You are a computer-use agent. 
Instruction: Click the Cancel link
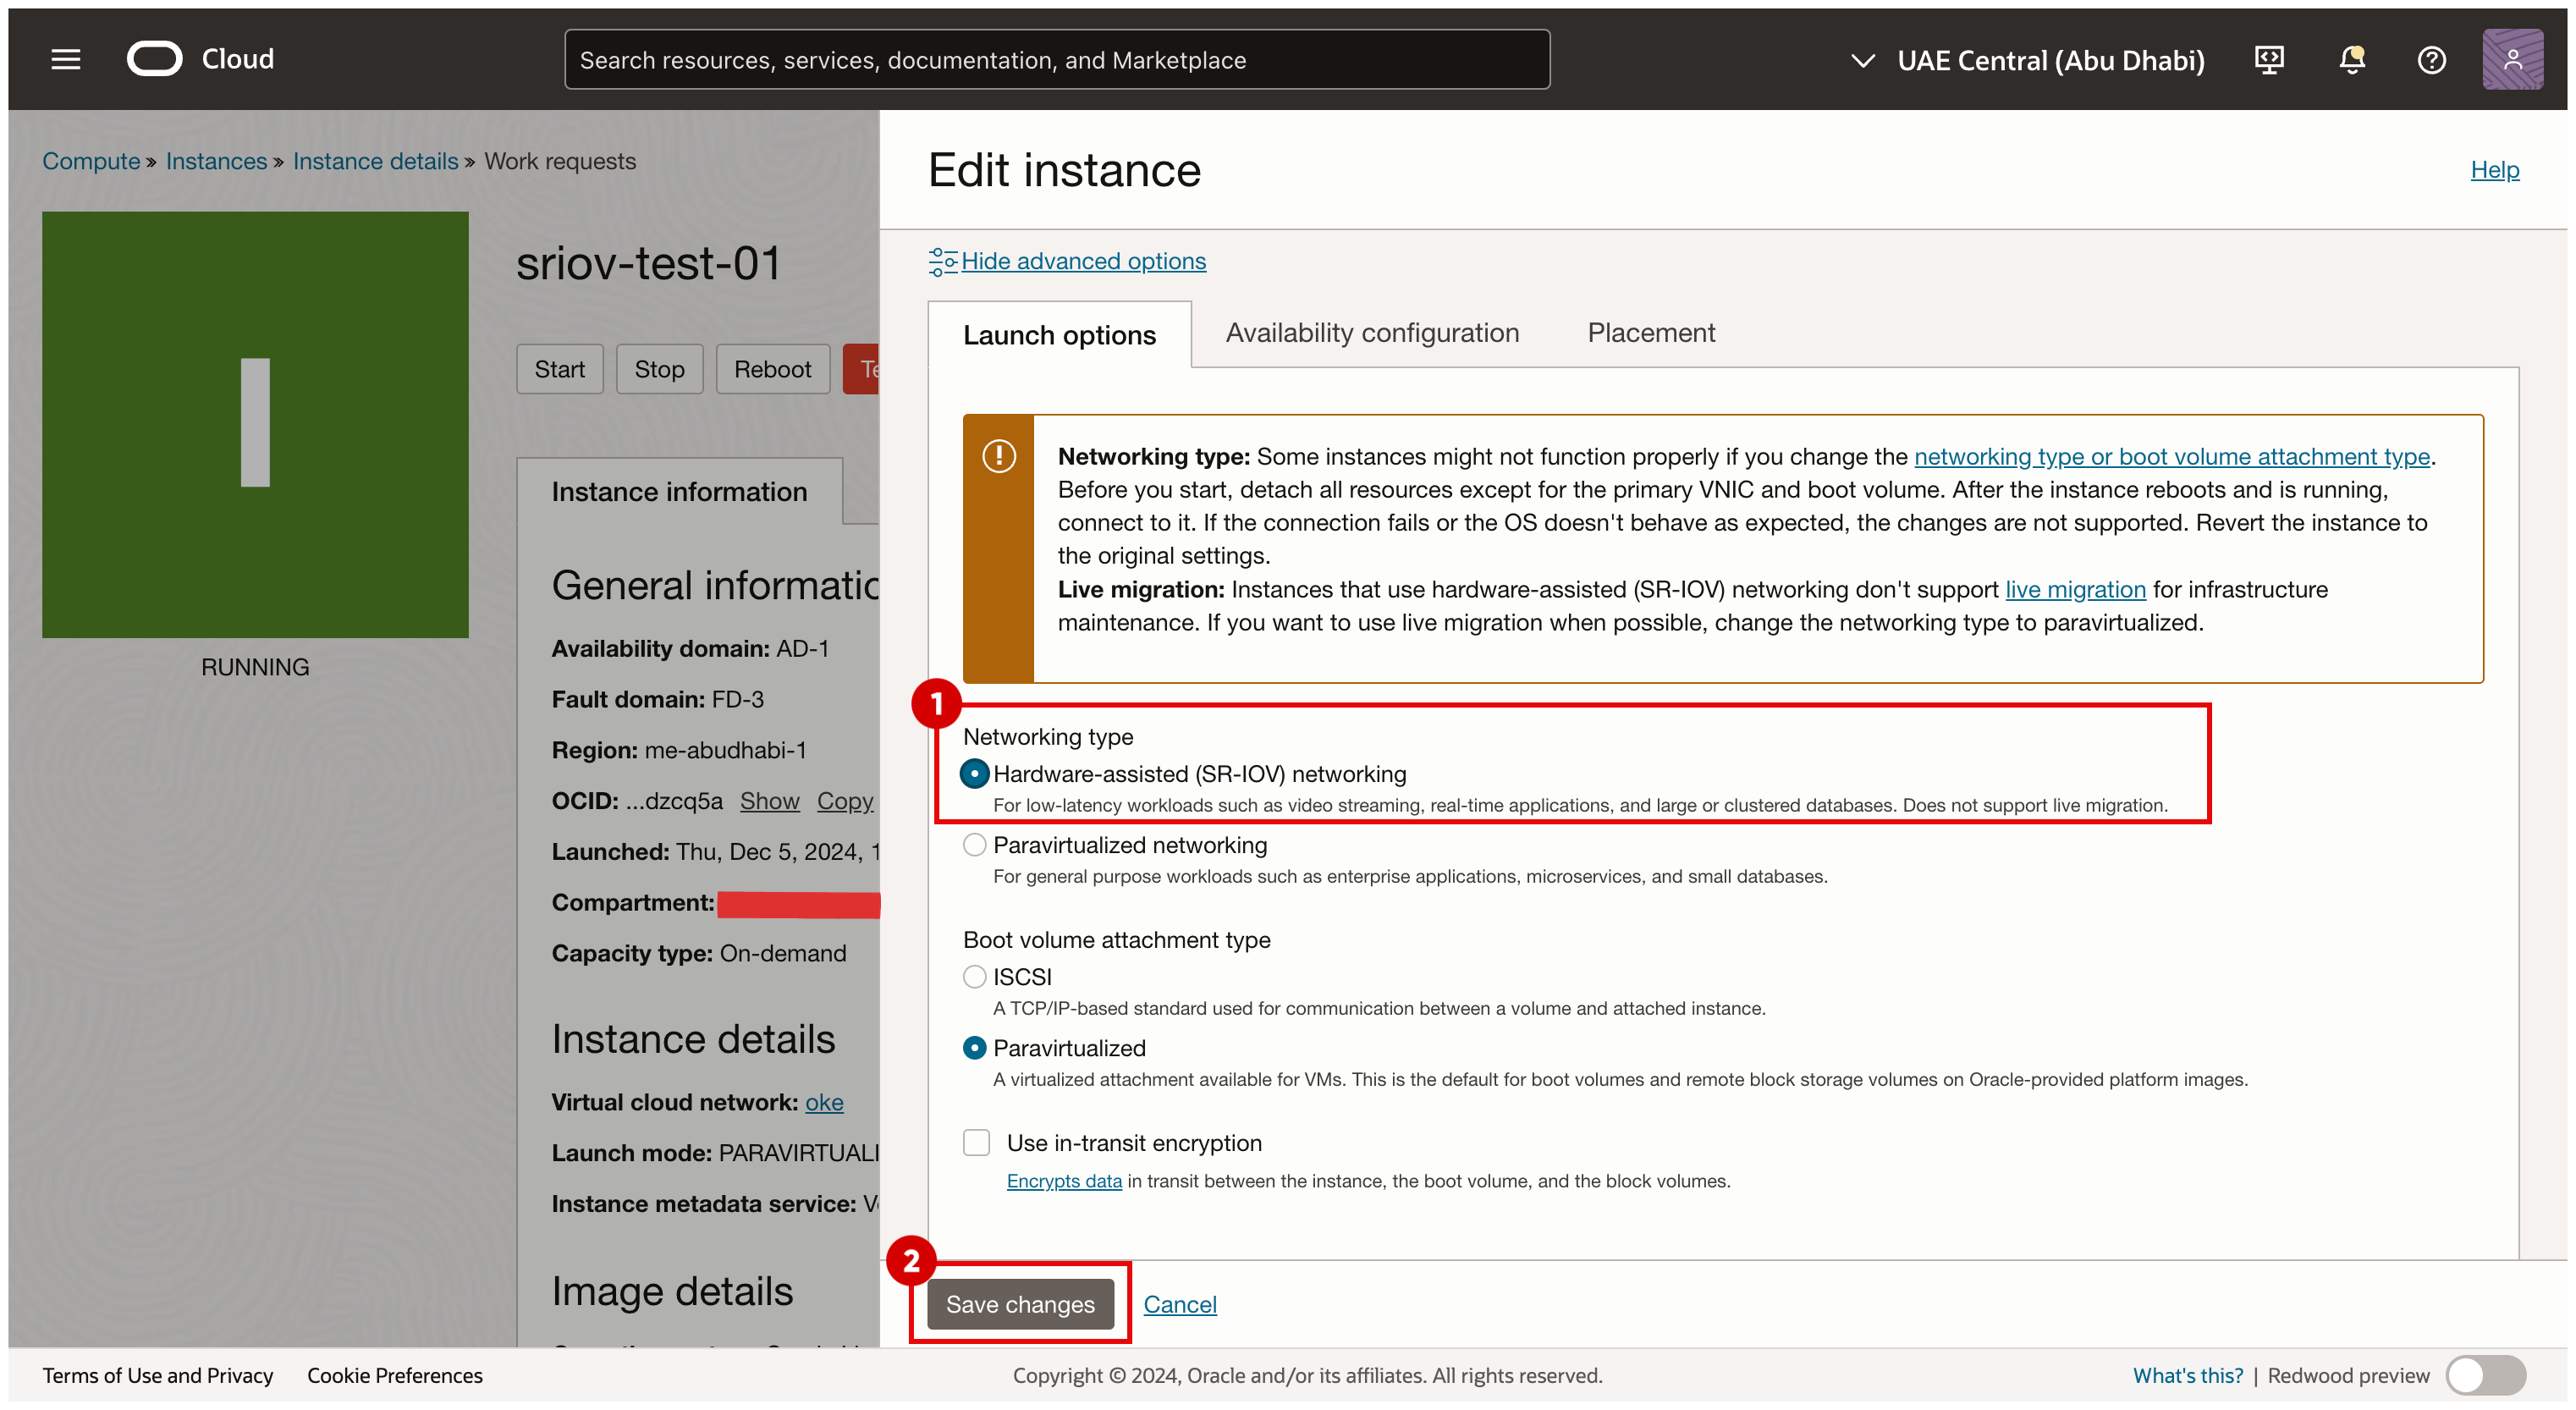pyautogui.click(x=1179, y=1304)
